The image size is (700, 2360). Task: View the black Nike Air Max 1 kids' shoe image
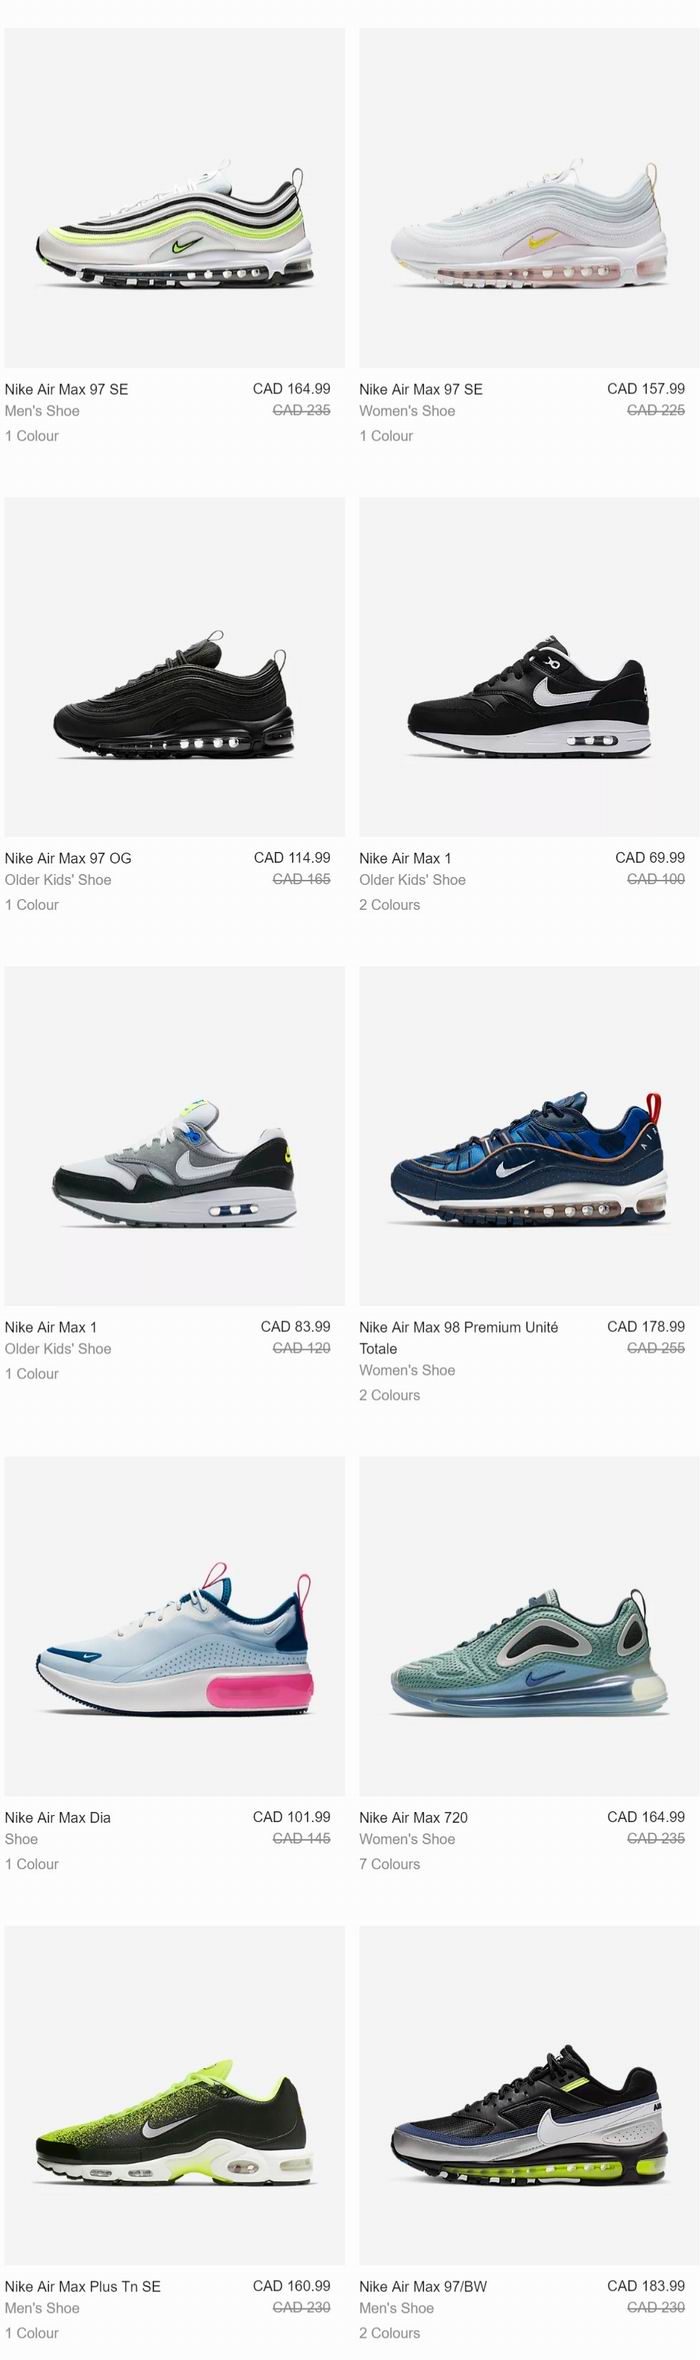(x=529, y=667)
